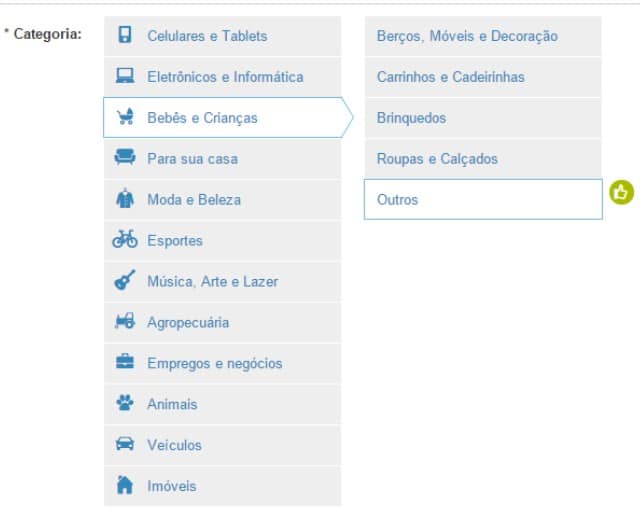Click the tractor icon for Agropecuária
Viewport: 640px width, 521px height.
point(125,322)
